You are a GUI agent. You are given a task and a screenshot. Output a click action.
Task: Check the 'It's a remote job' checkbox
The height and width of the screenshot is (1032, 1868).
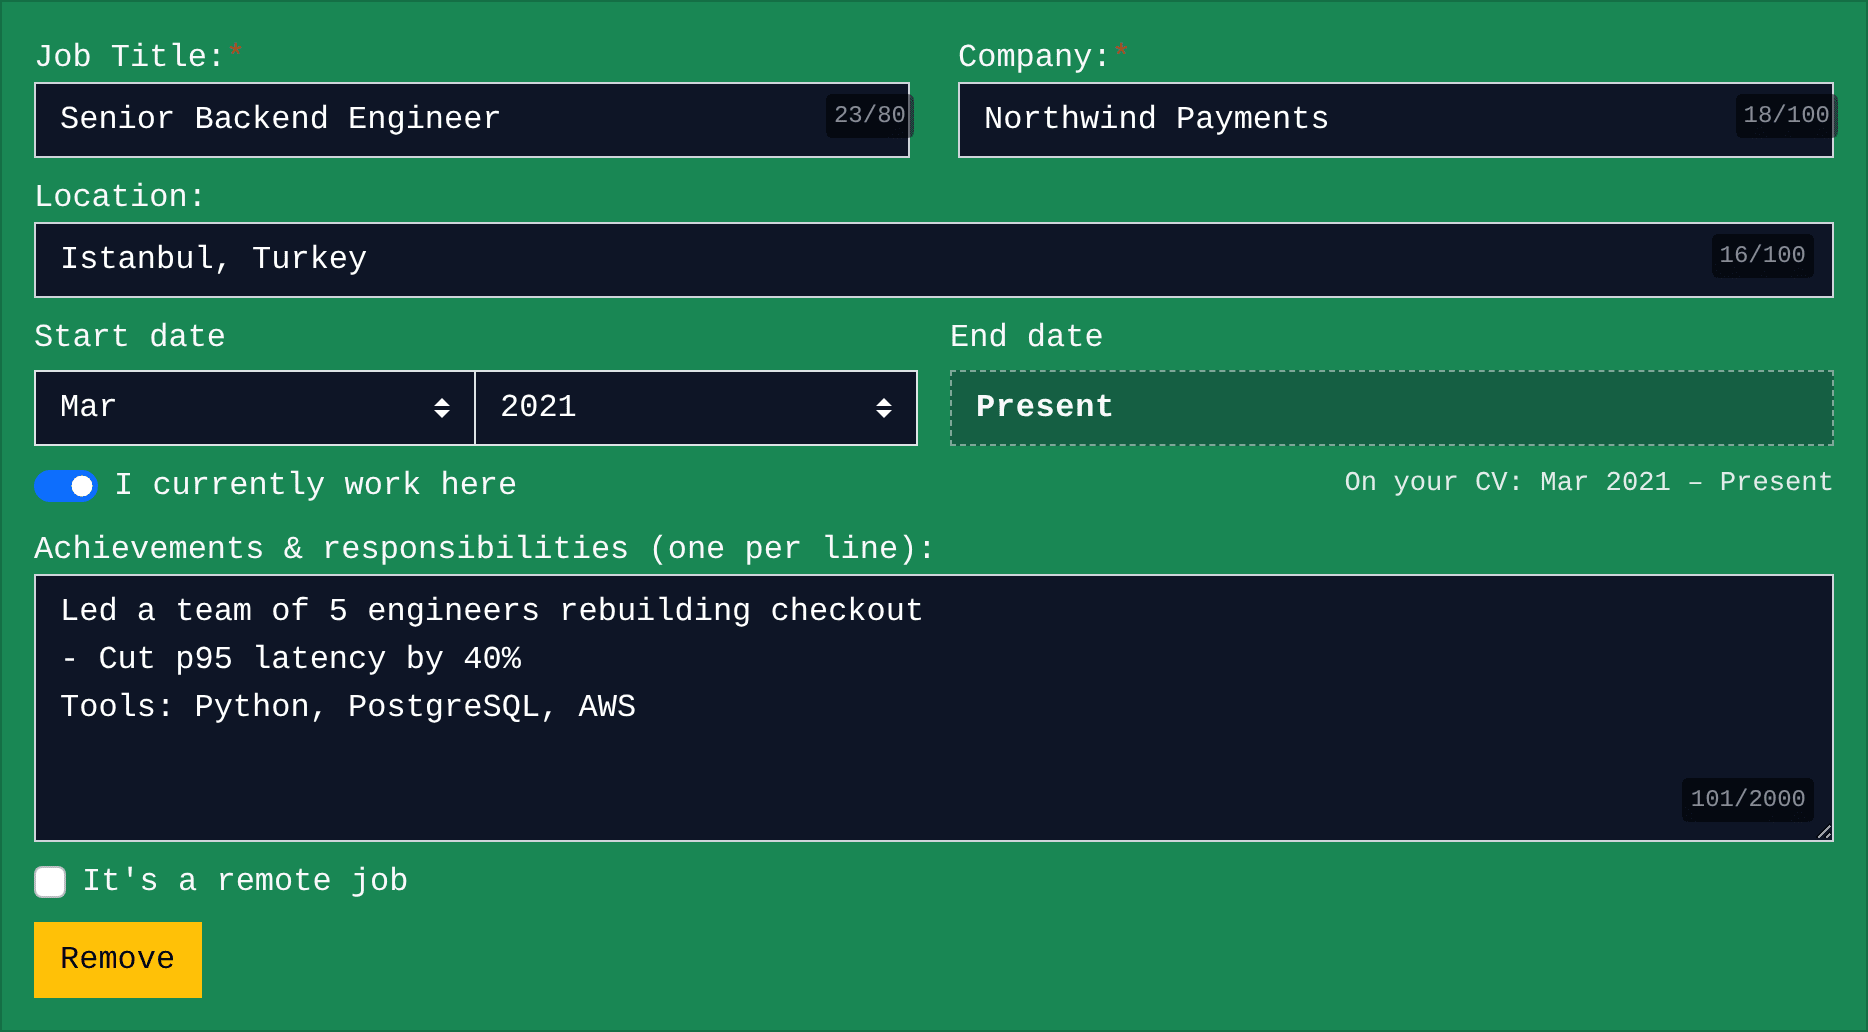50,882
